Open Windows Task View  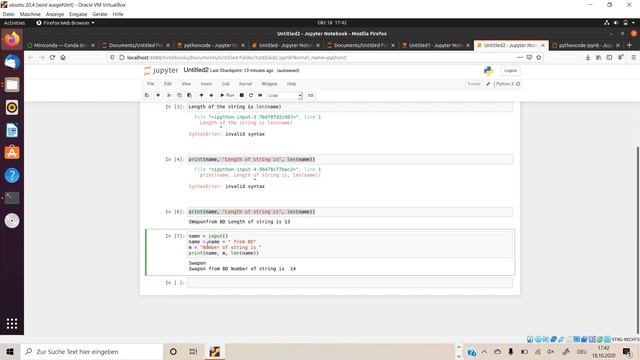(x=193, y=351)
